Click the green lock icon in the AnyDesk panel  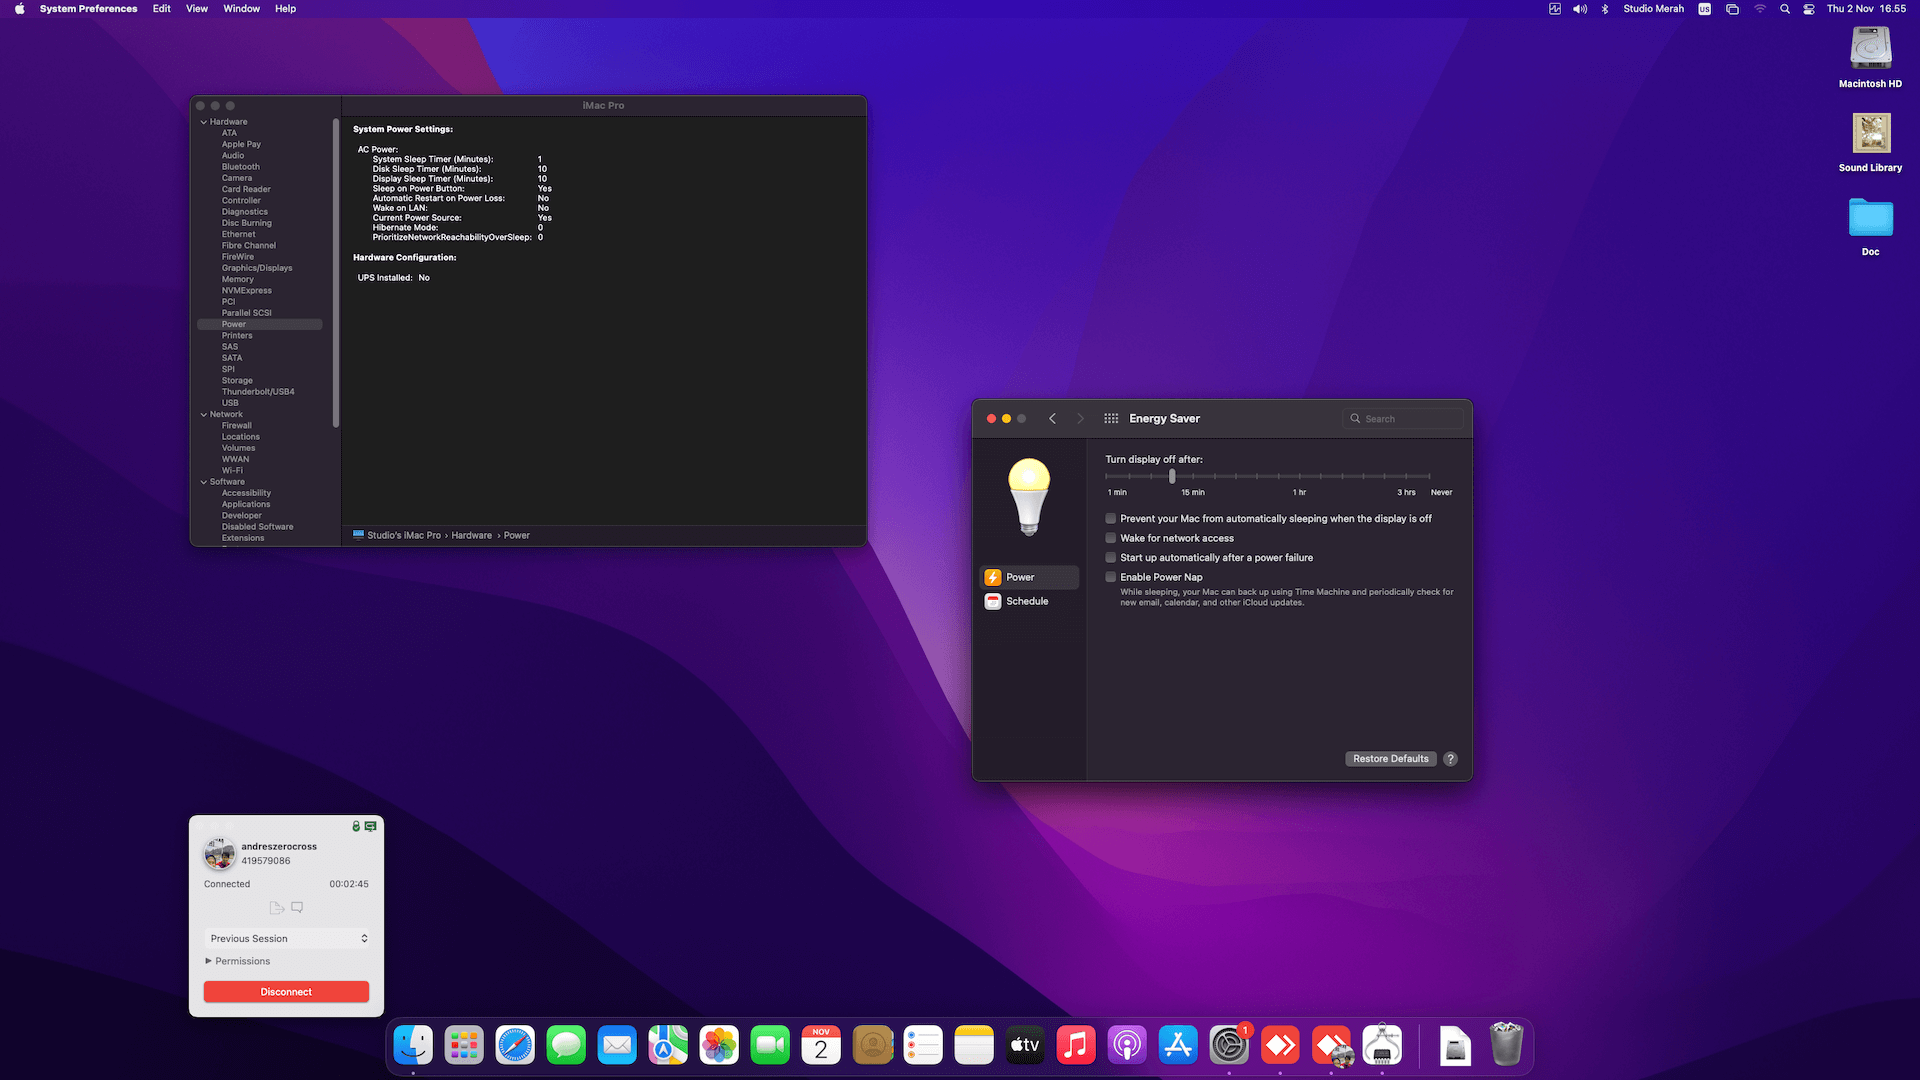(356, 826)
